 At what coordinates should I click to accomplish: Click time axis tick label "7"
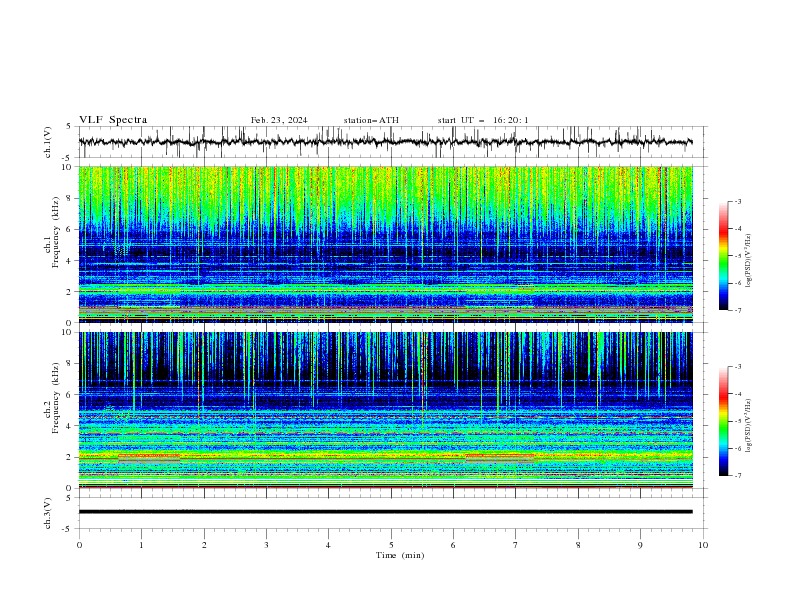click(x=515, y=545)
